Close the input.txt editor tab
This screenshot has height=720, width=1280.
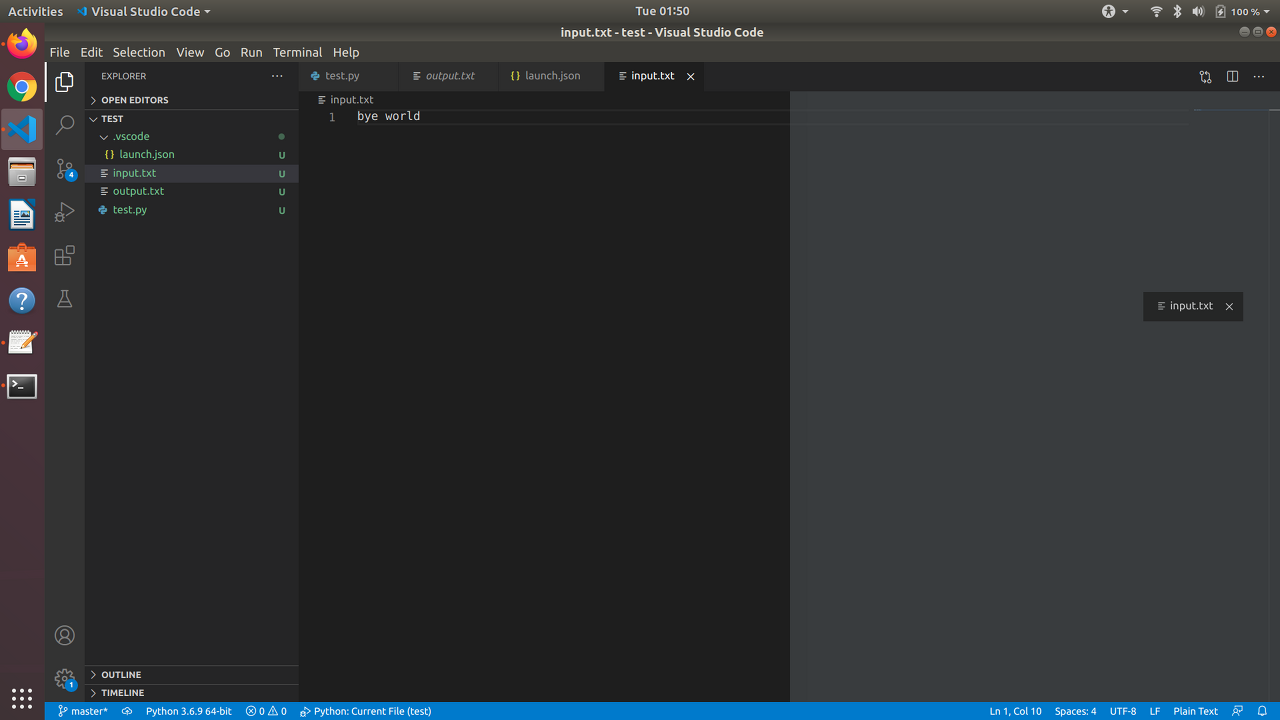click(x=690, y=76)
